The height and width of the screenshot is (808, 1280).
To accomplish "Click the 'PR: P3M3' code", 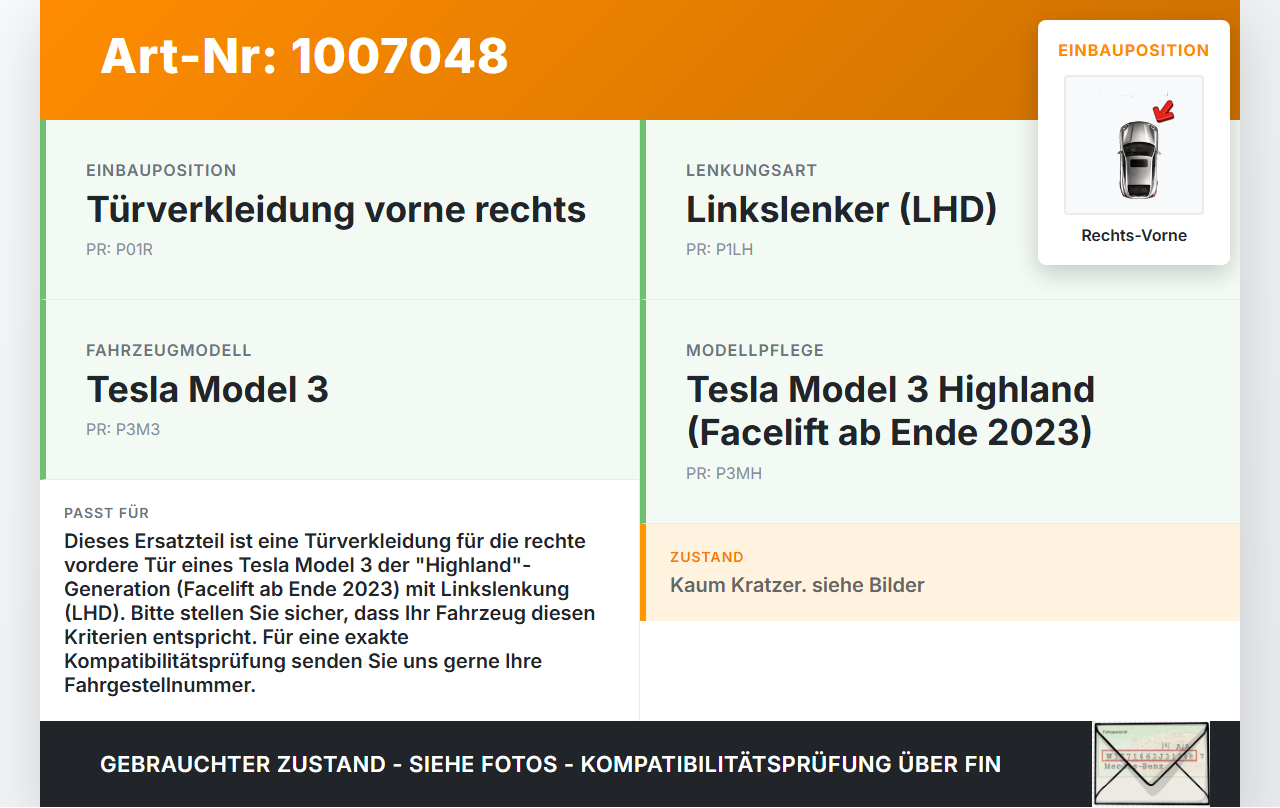I will click(123, 430).
